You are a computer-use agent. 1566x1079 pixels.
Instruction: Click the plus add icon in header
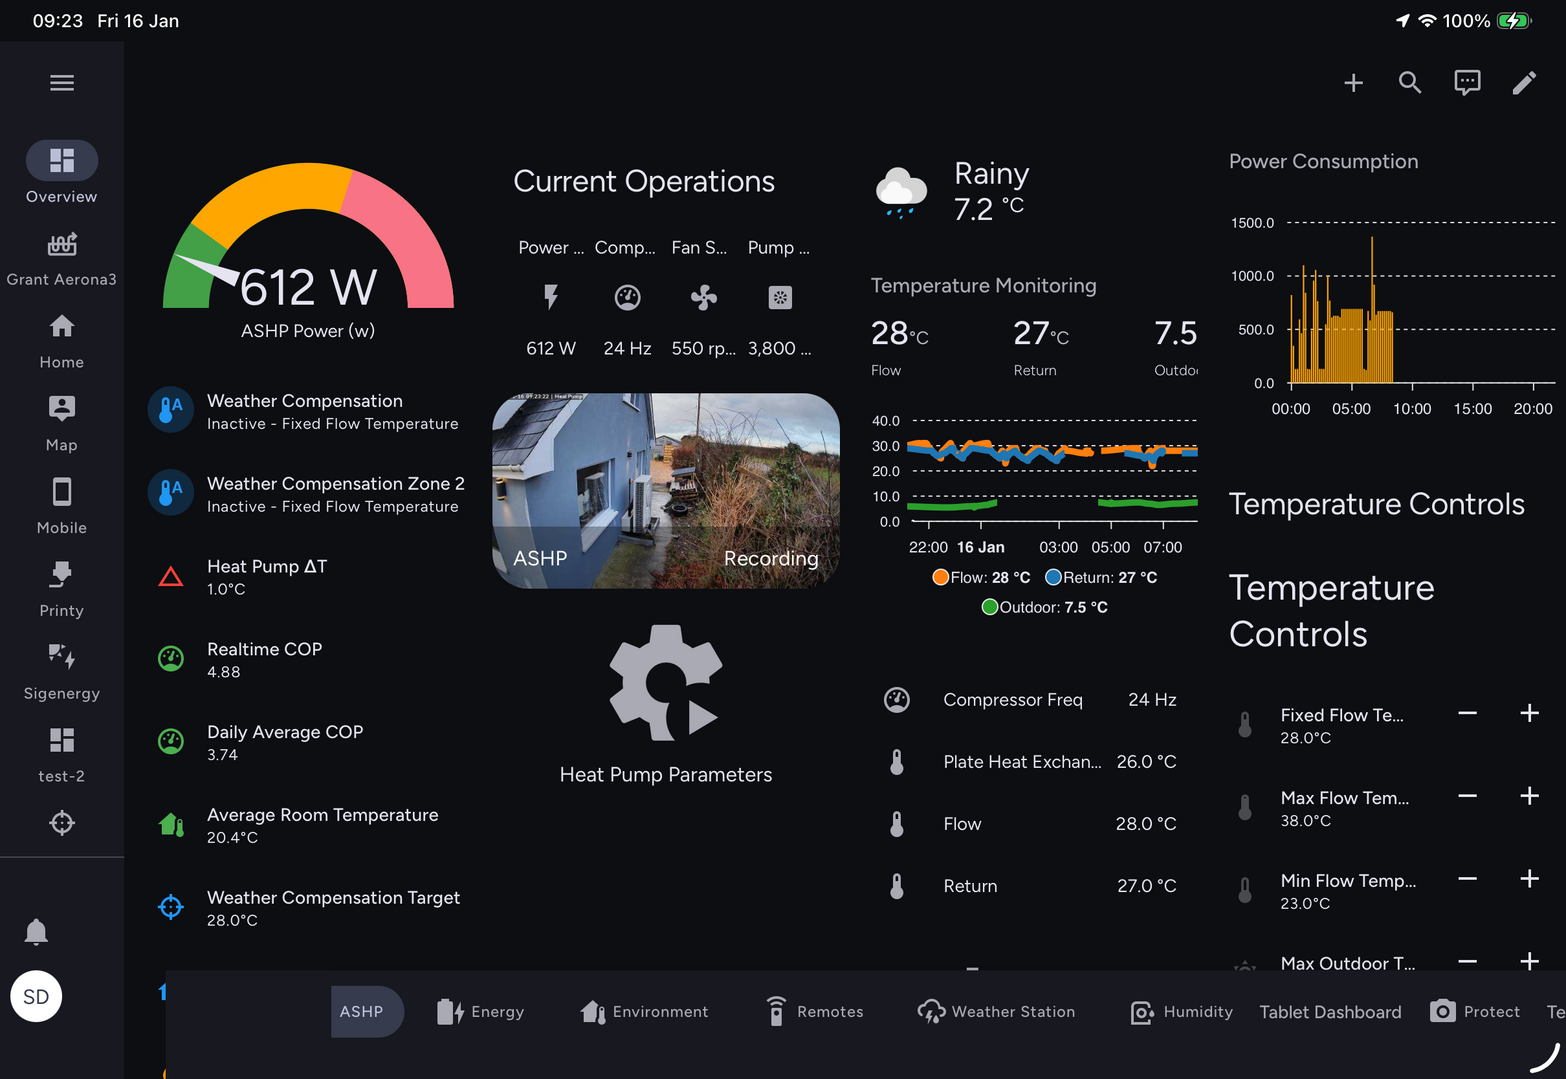click(1353, 83)
